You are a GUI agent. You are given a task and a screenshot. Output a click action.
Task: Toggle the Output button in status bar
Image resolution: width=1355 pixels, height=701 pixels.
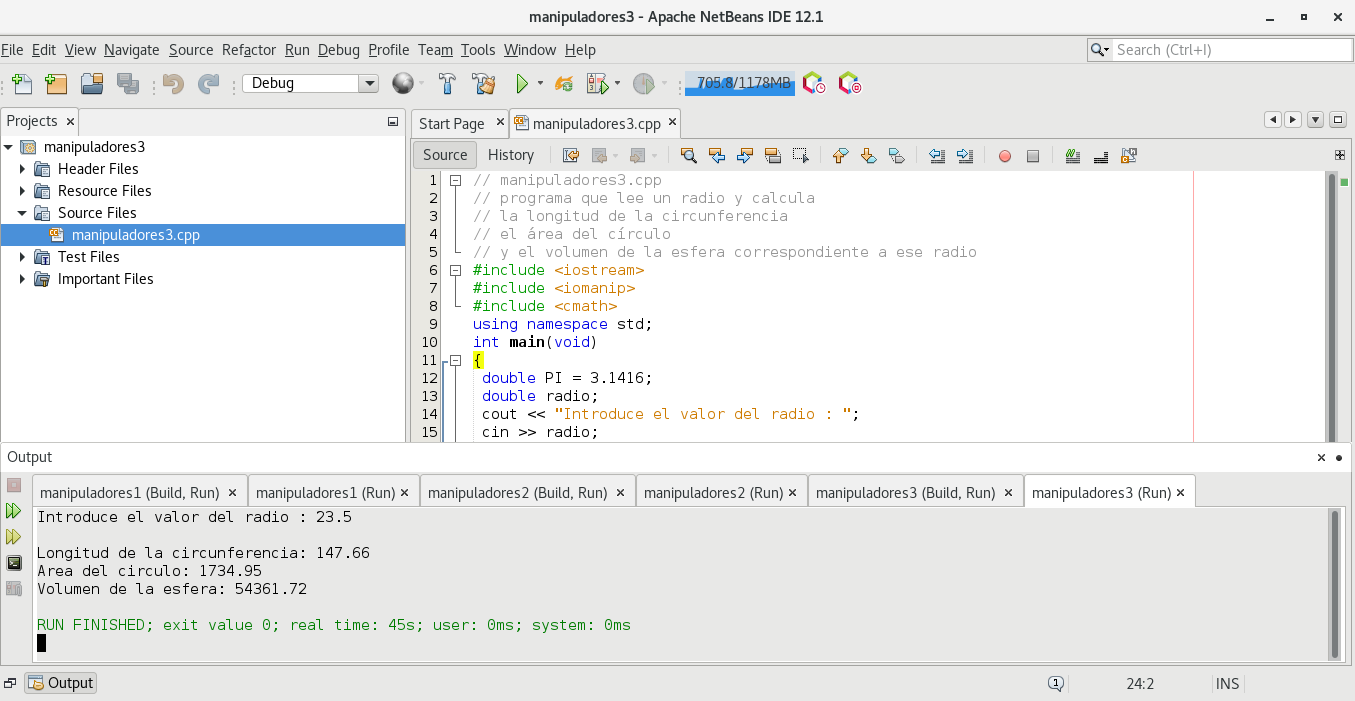pos(61,683)
